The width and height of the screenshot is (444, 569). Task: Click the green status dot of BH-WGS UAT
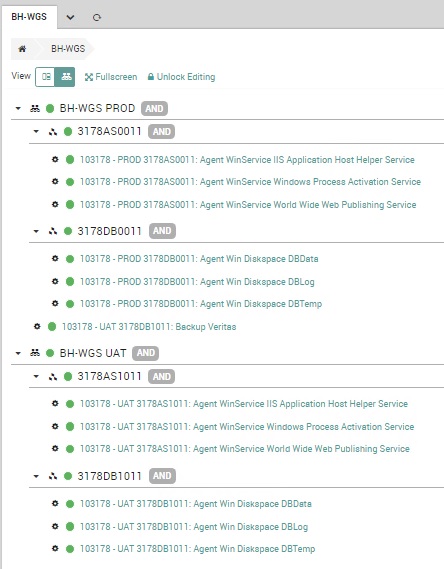point(50,353)
